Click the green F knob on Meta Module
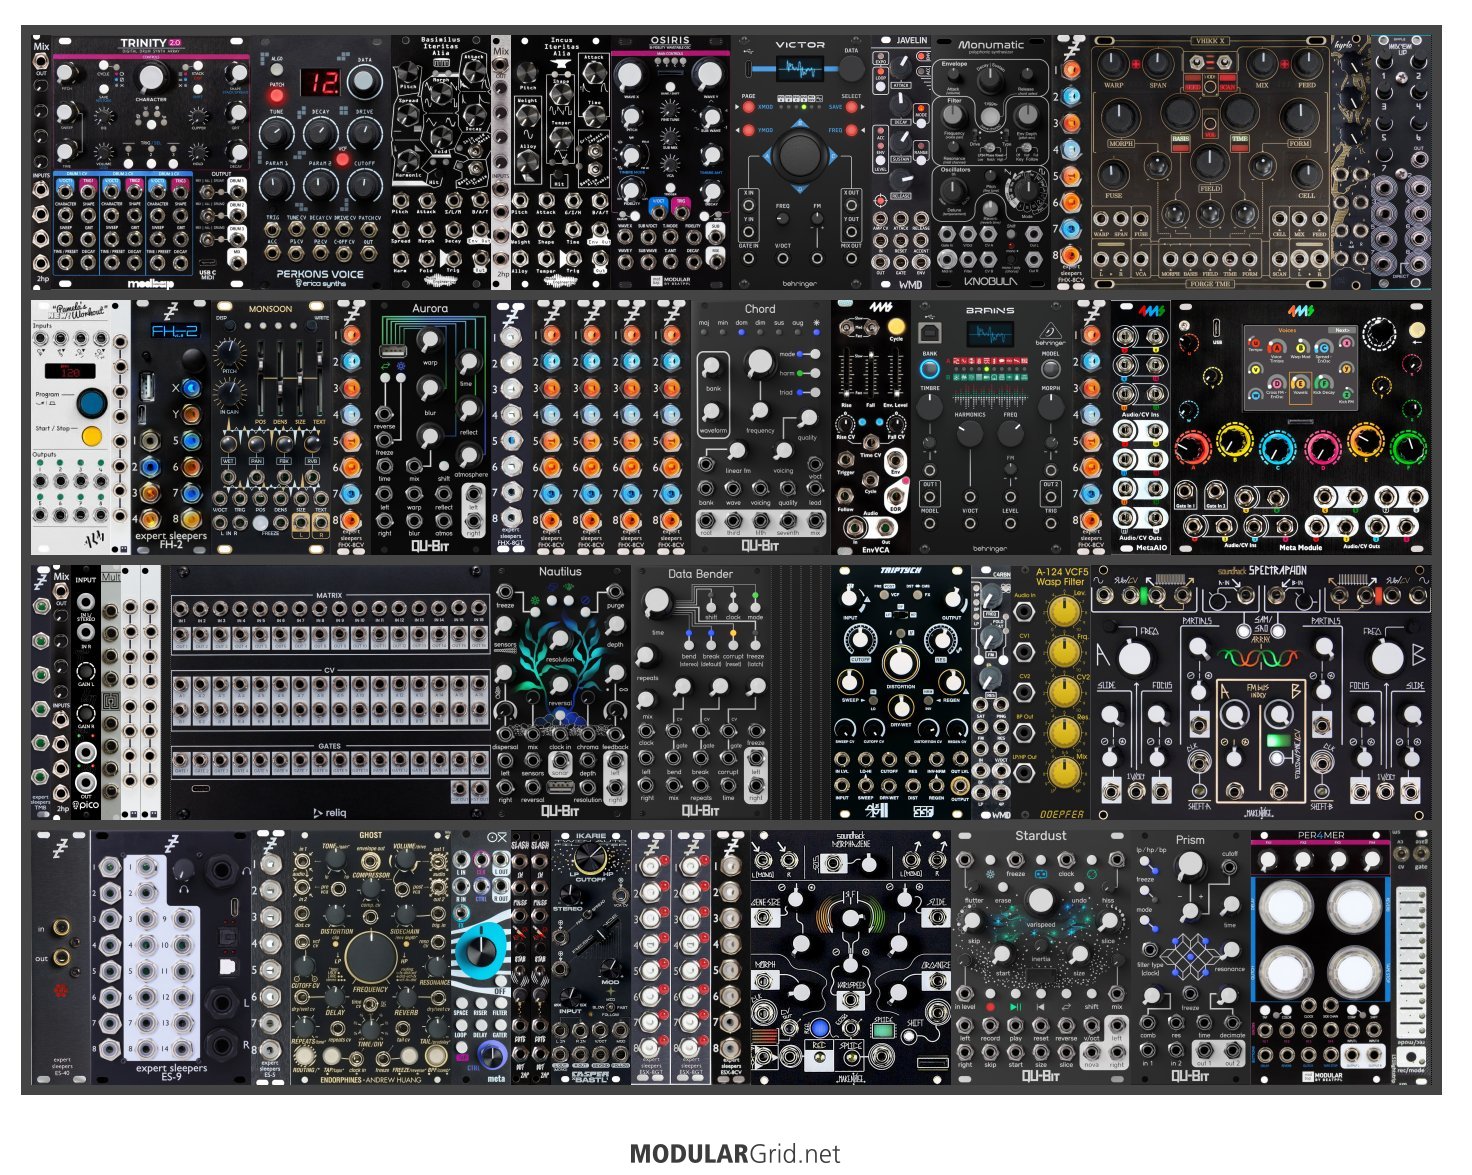The image size is (1472, 1175). 1408,447
